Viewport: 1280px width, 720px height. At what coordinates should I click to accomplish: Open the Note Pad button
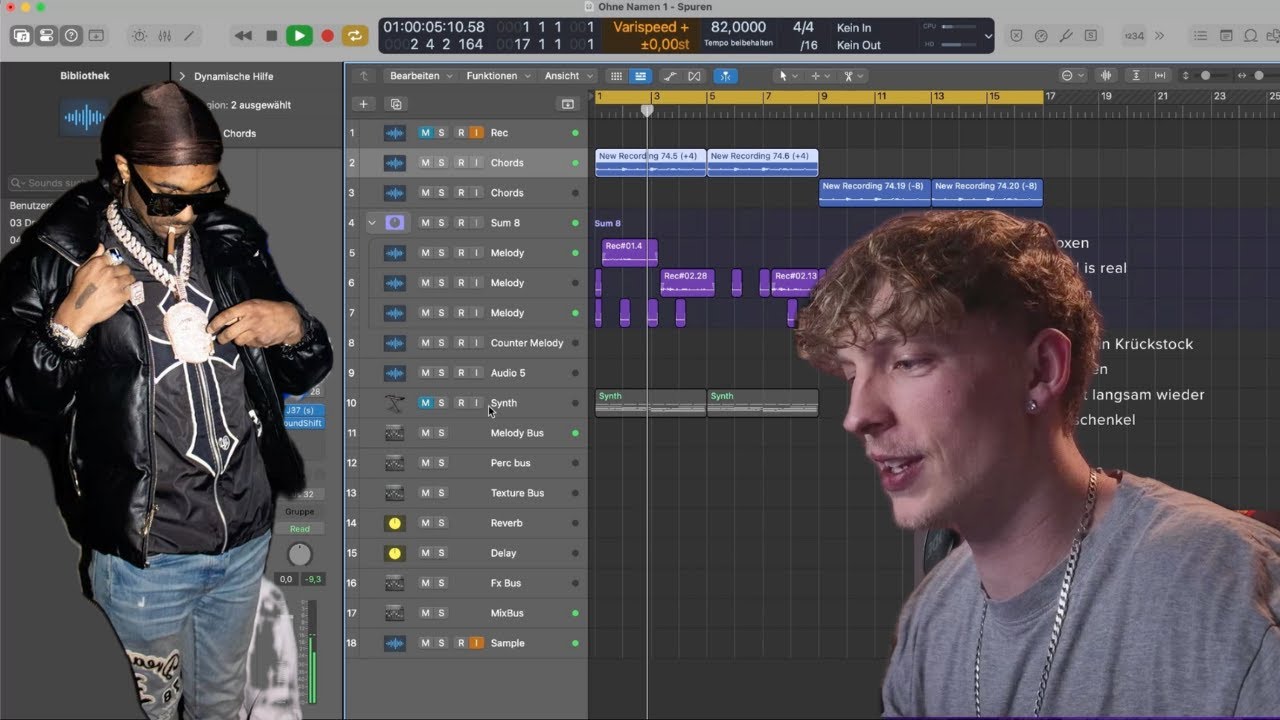[1226, 36]
